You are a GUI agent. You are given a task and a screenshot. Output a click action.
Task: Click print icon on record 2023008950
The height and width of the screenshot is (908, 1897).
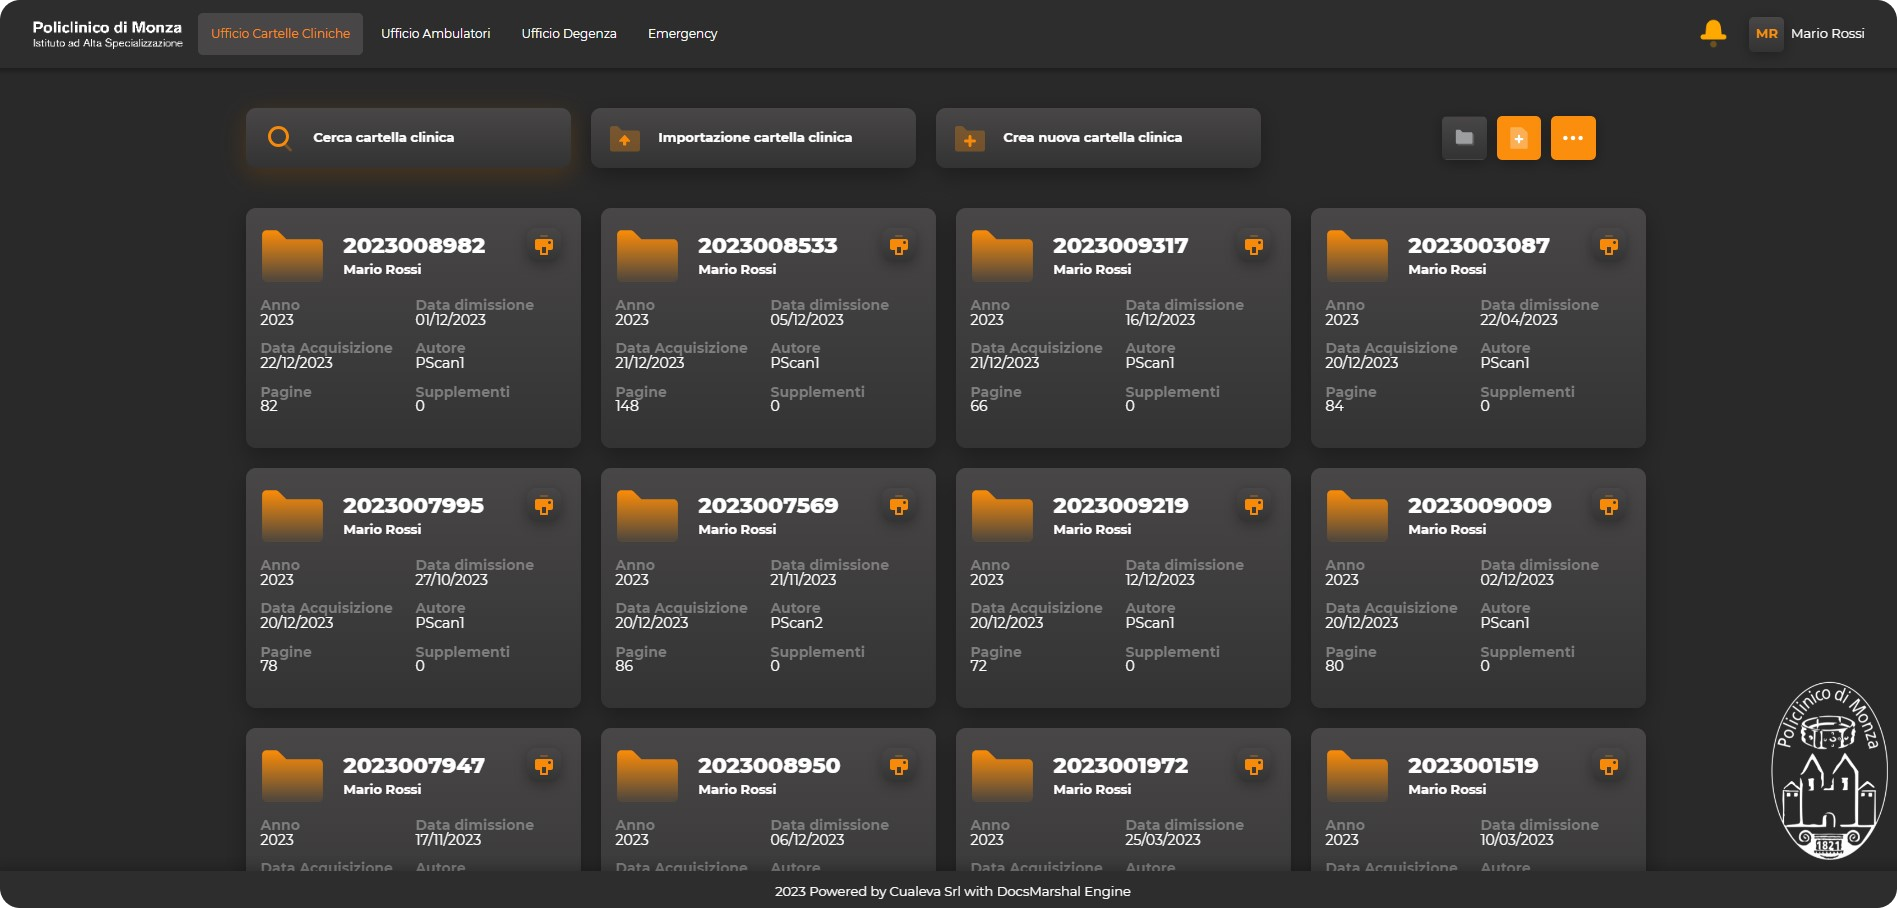(x=899, y=766)
